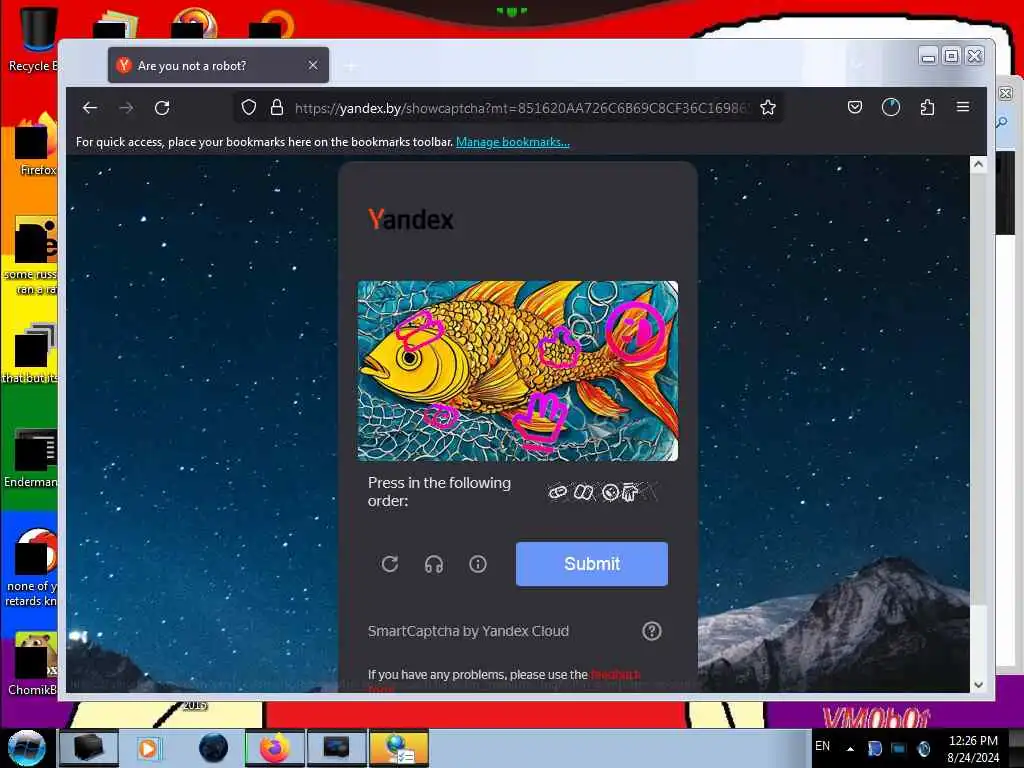Click the Firefox account circle icon
1024x768 pixels.
[x=891, y=107]
